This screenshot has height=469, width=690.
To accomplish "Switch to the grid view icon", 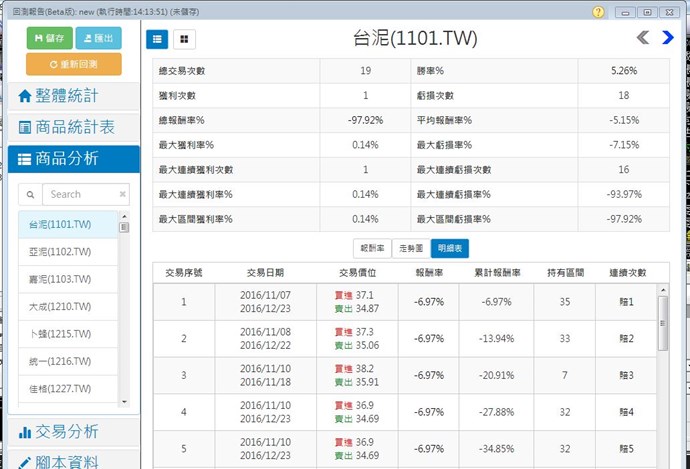I will coord(185,39).
